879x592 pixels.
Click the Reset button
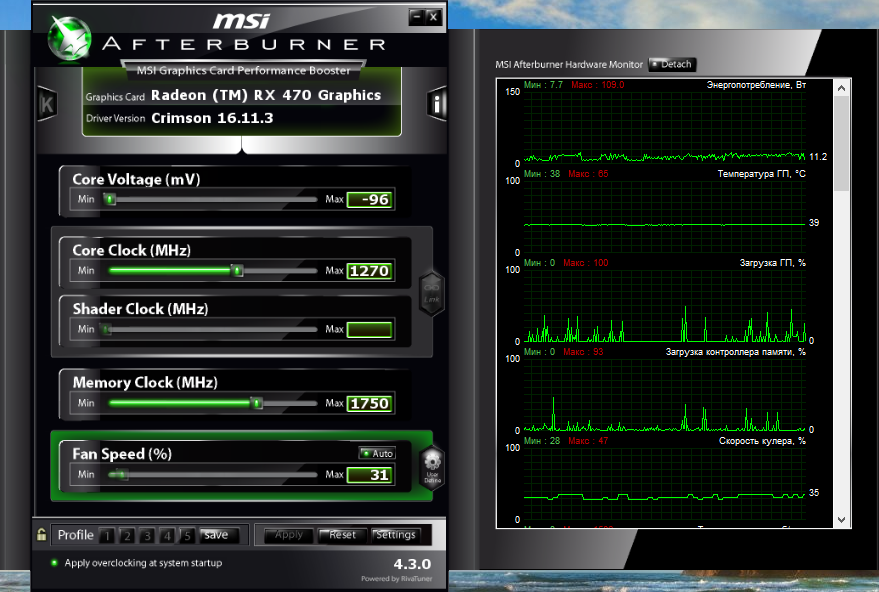click(x=342, y=535)
